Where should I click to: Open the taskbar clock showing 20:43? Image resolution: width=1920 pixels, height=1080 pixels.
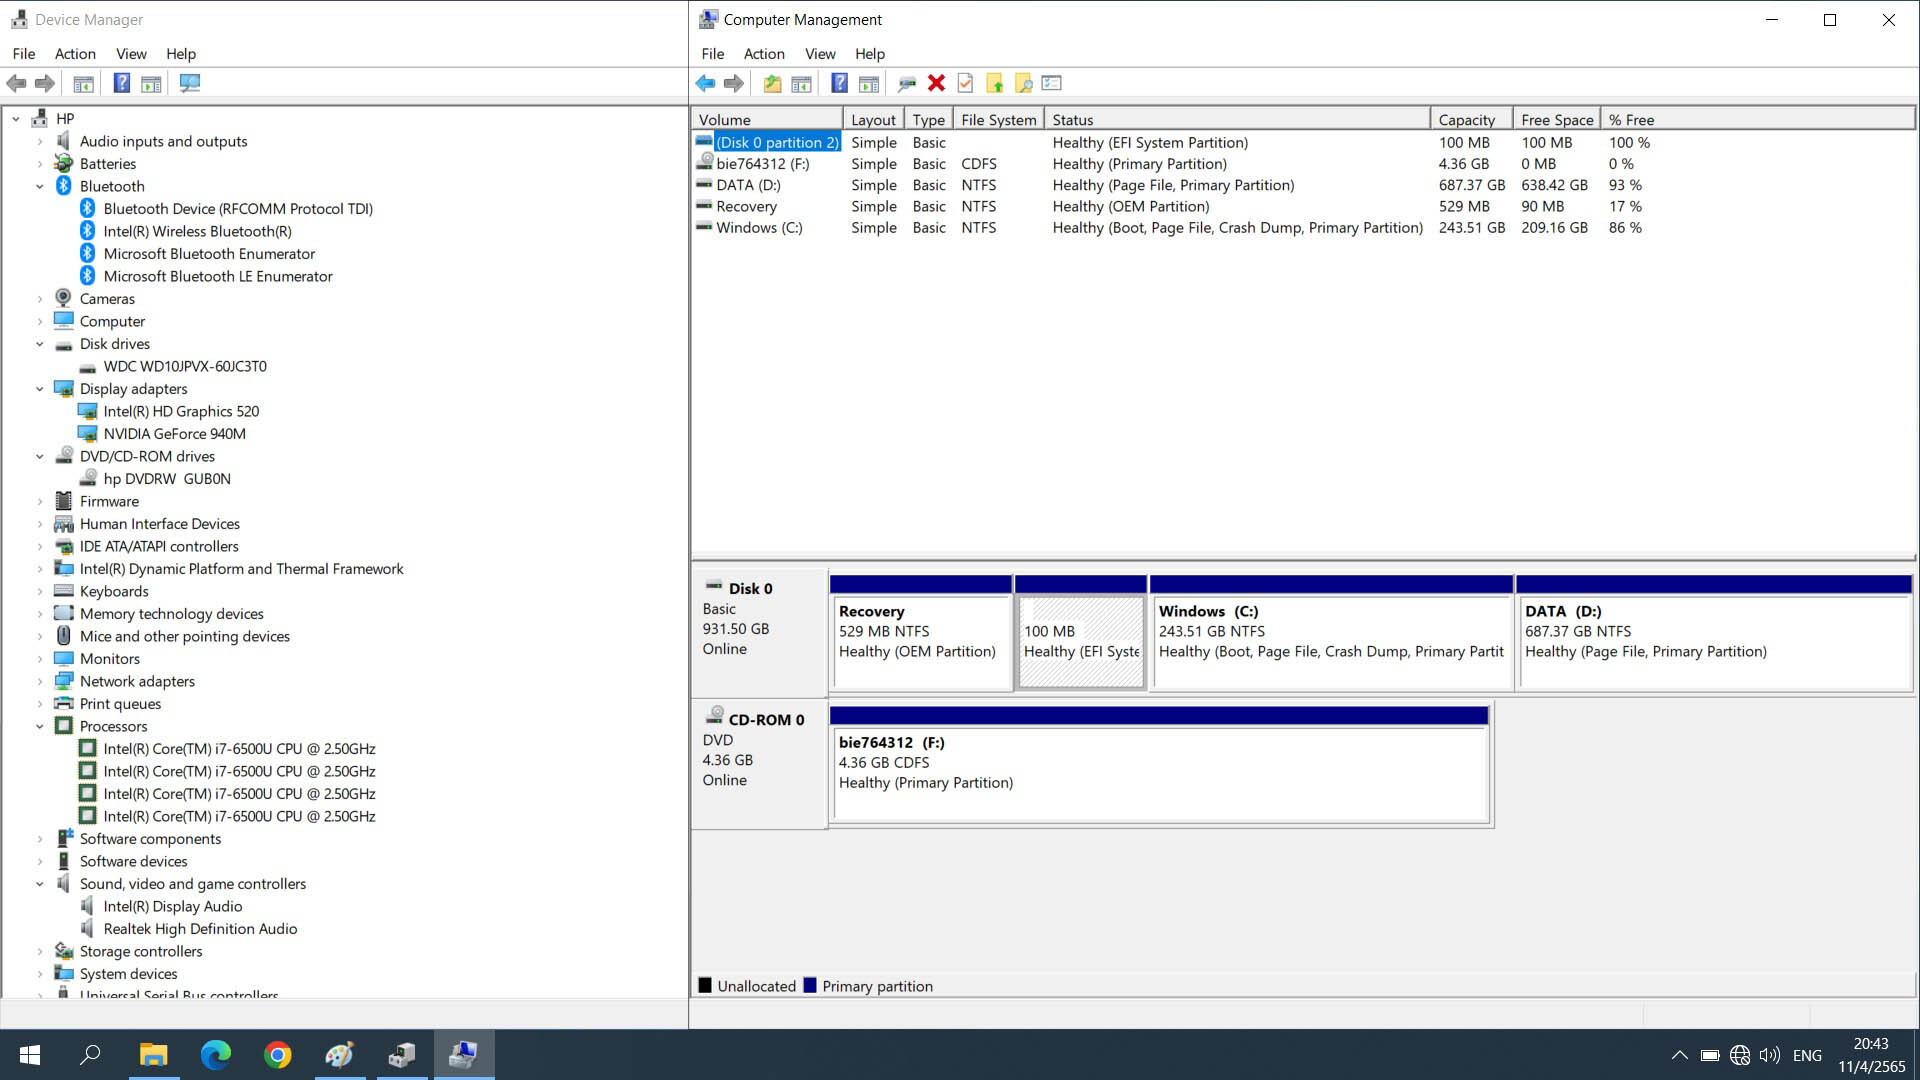(x=1871, y=1055)
